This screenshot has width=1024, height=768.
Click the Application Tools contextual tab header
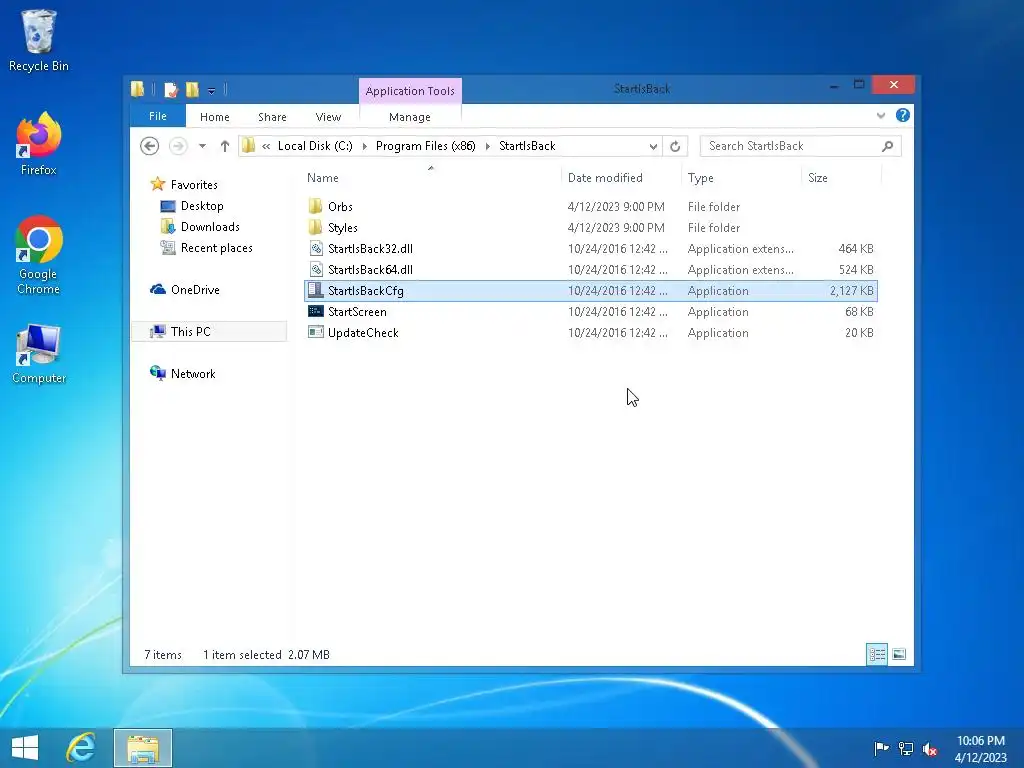coord(410,91)
